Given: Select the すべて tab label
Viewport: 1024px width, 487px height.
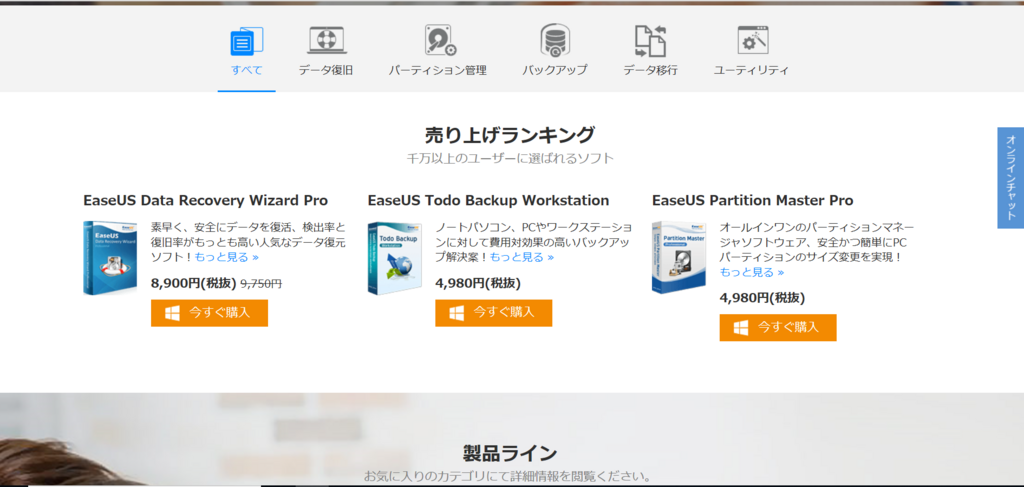Looking at the screenshot, I should (246, 70).
